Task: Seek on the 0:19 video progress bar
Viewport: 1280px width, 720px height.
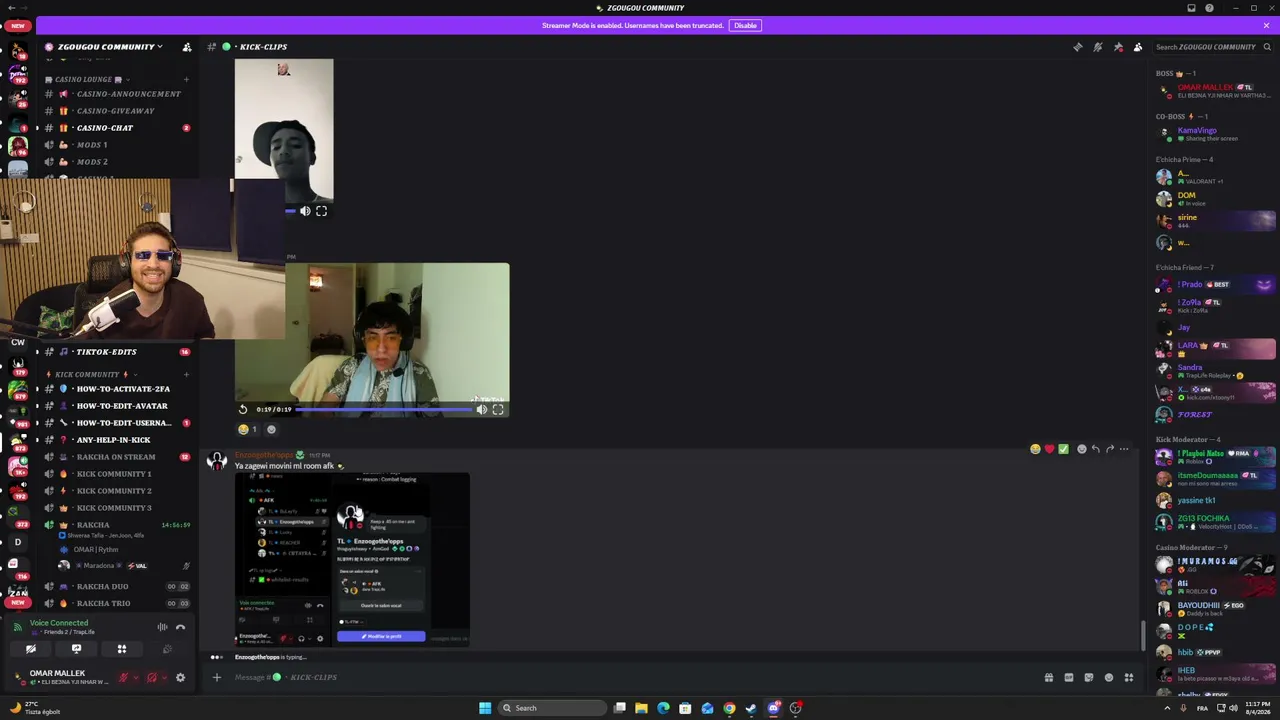Action: click(x=383, y=409)
